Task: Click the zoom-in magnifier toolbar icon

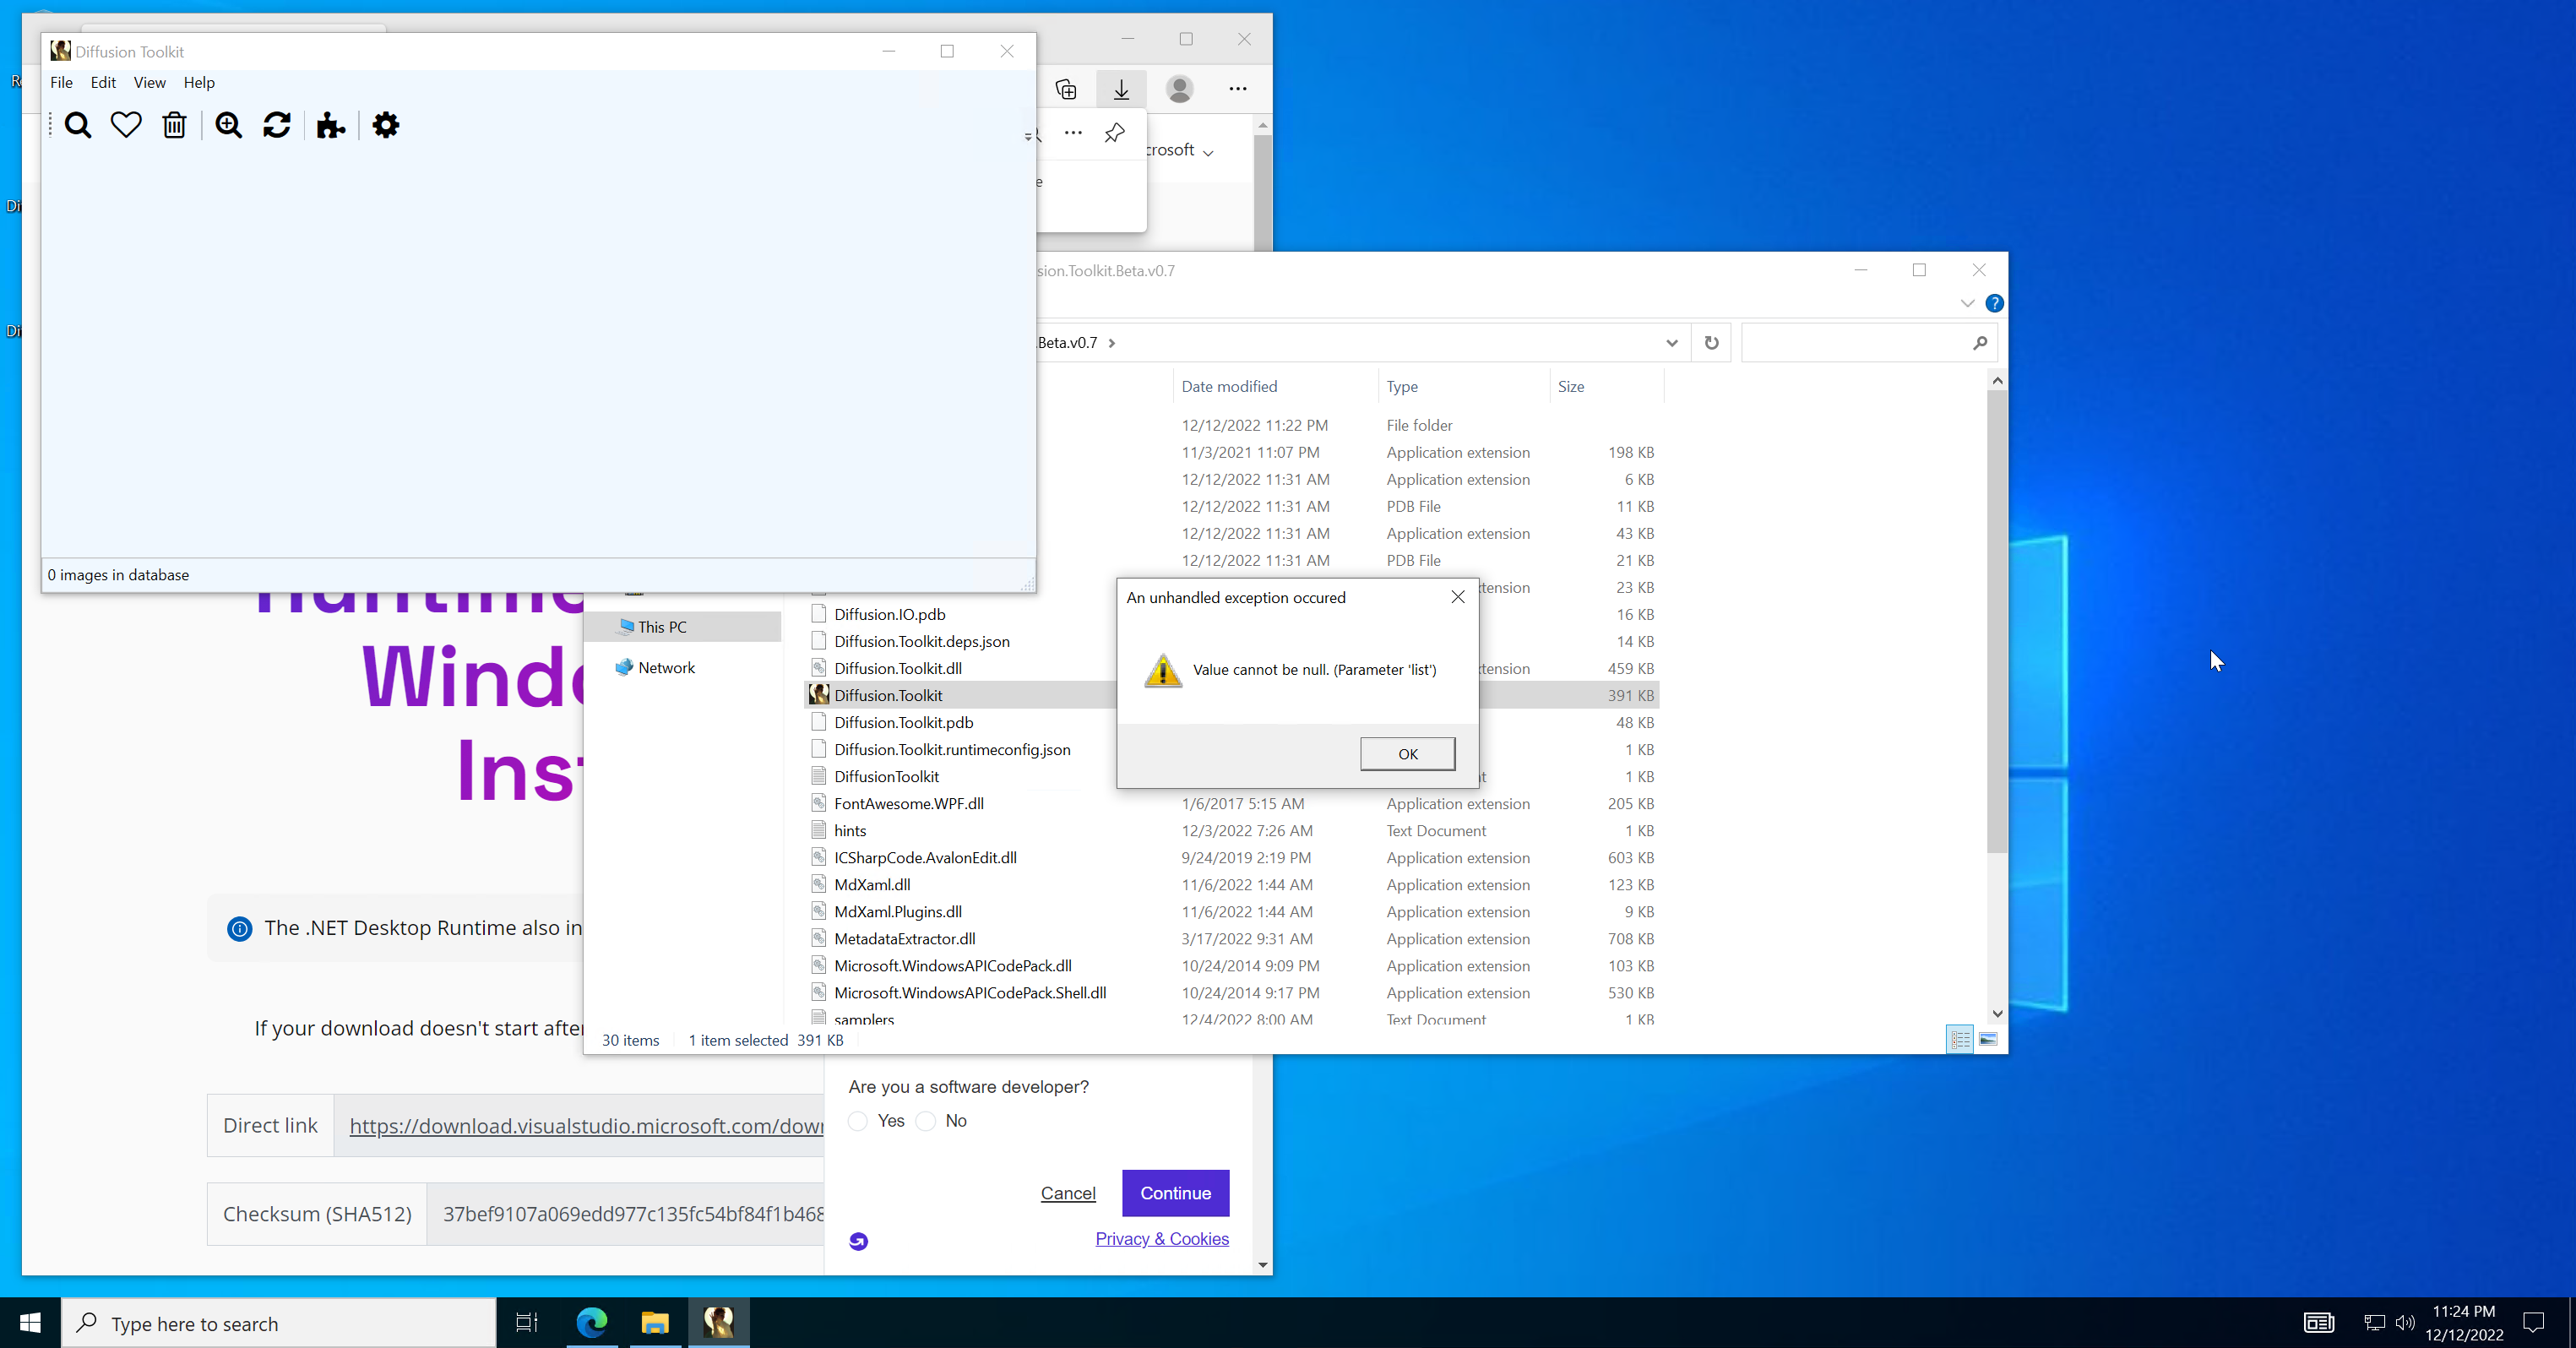Action: 229,125
